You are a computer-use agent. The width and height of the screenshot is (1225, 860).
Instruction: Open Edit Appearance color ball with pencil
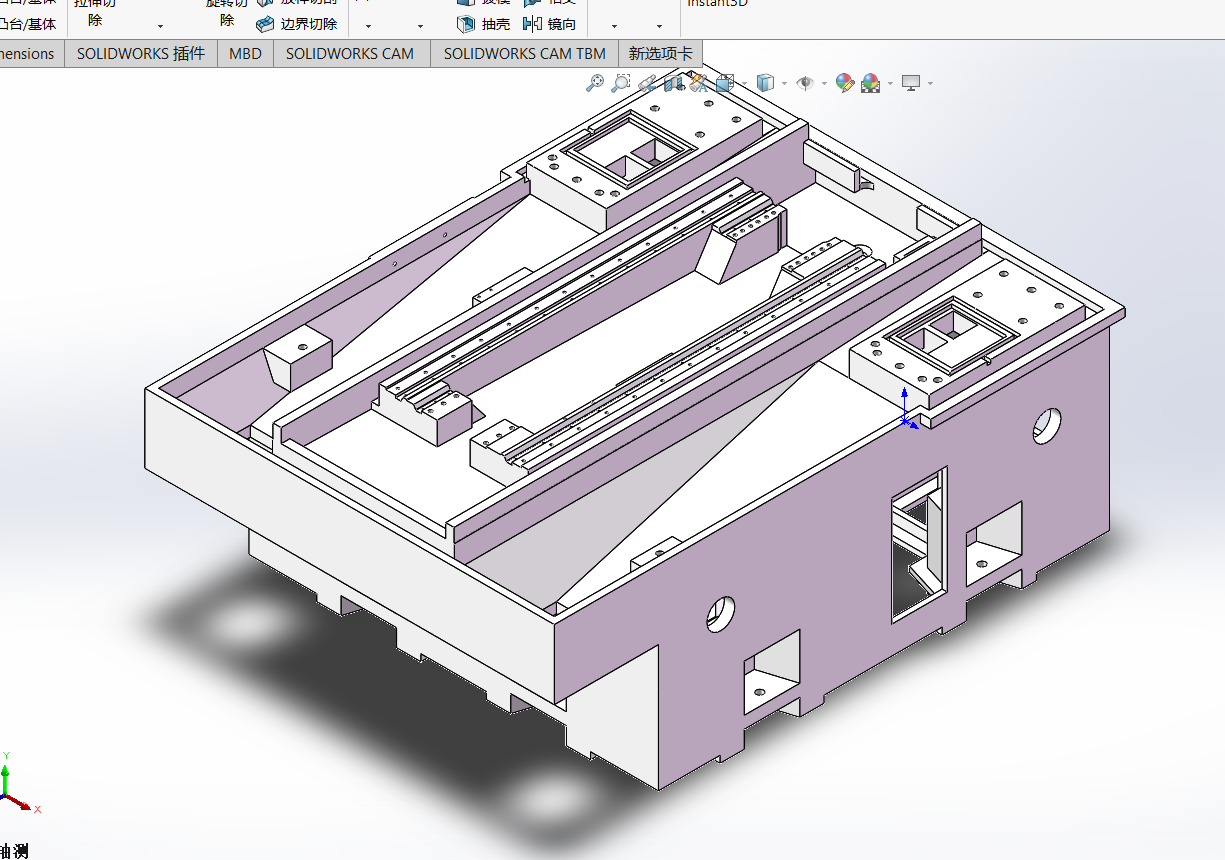(x=846, y=84)
